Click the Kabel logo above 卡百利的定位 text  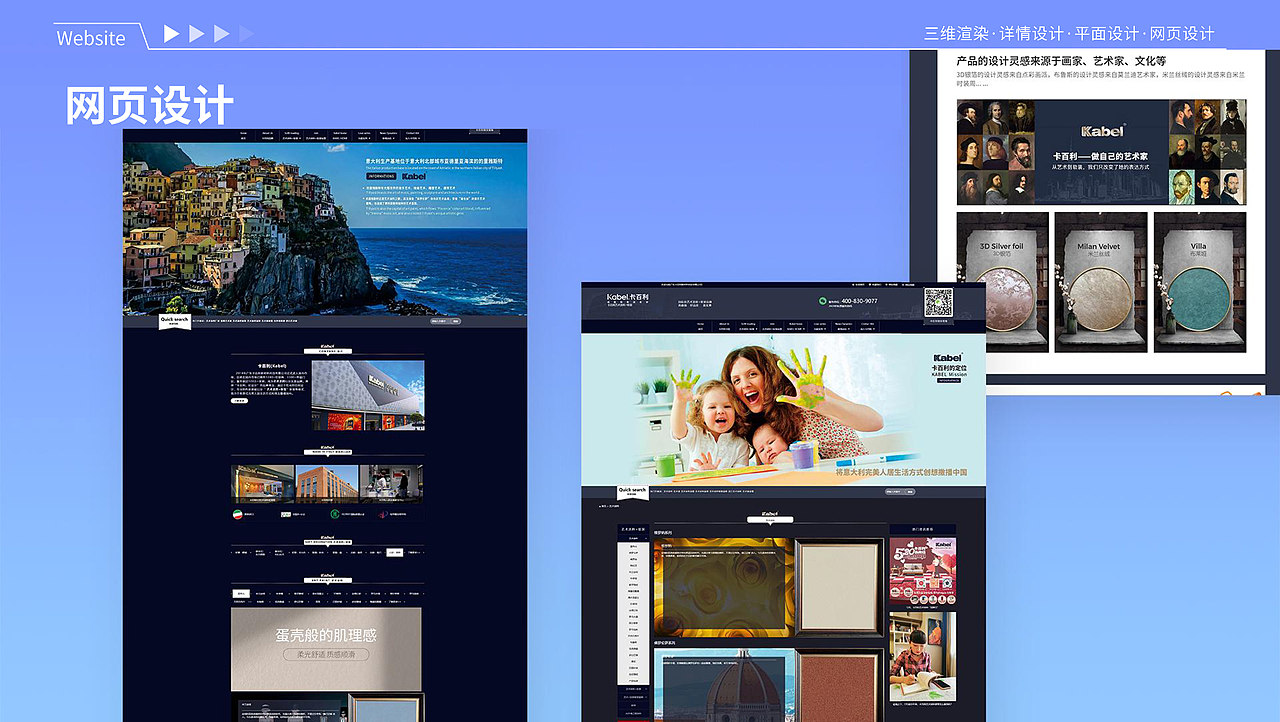947,358
